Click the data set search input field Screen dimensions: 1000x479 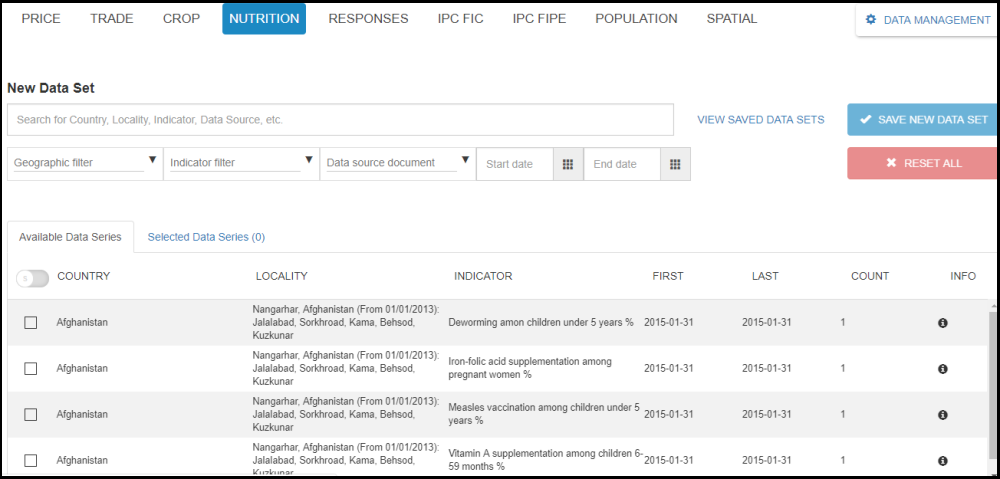pyautogui.click(x=340, y=120)
